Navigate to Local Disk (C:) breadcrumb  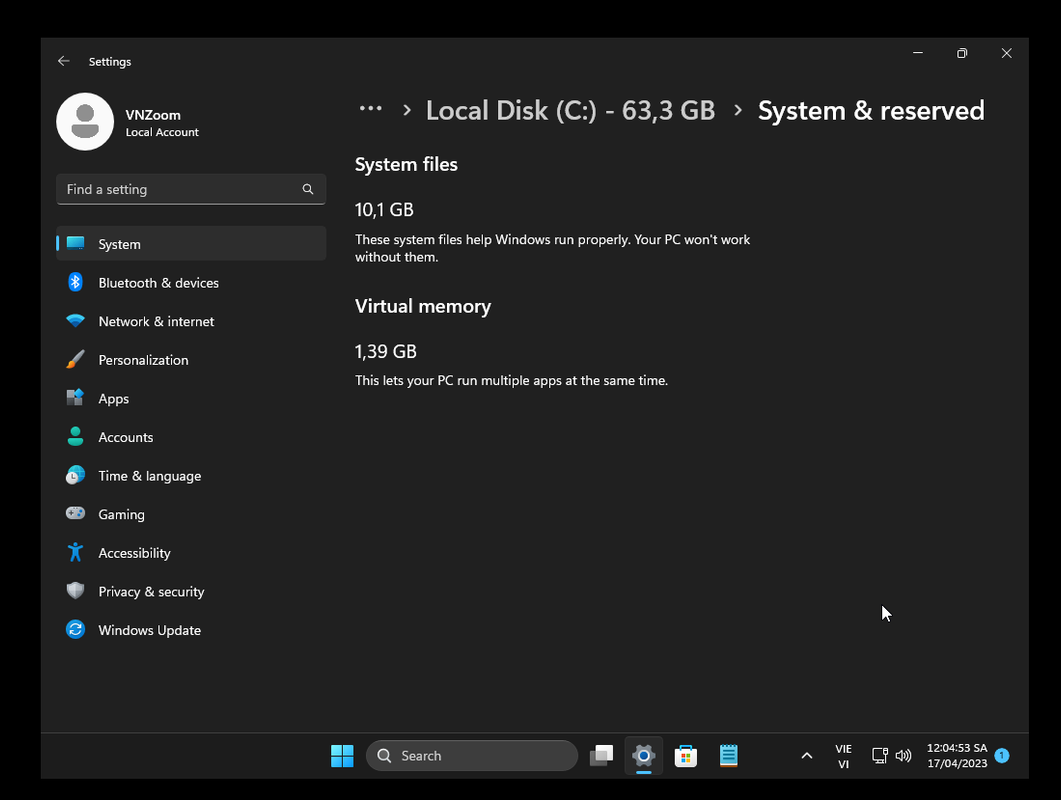click(570, 110)
